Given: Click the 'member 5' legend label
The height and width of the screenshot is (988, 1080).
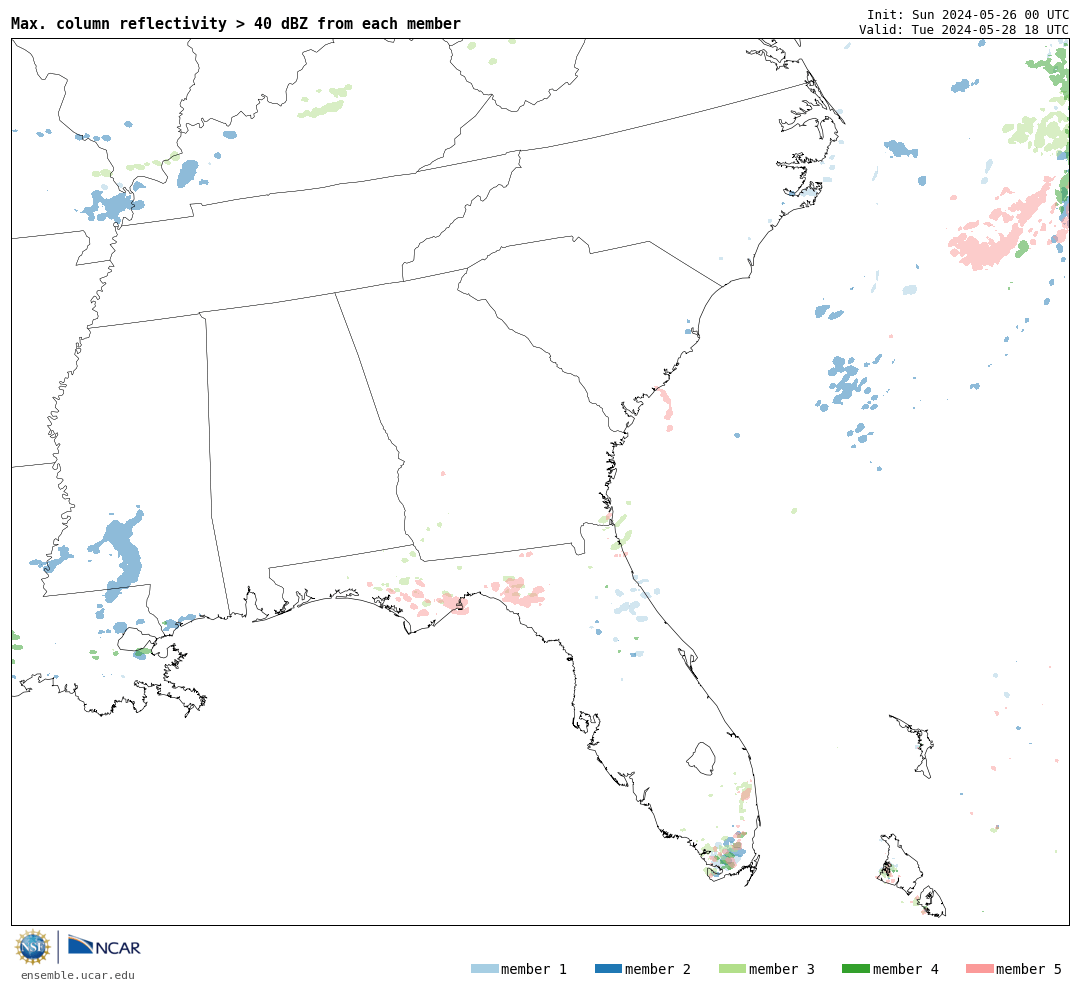Looking at the screenshot, I should pyautogui.click(x=1029, y=969).
